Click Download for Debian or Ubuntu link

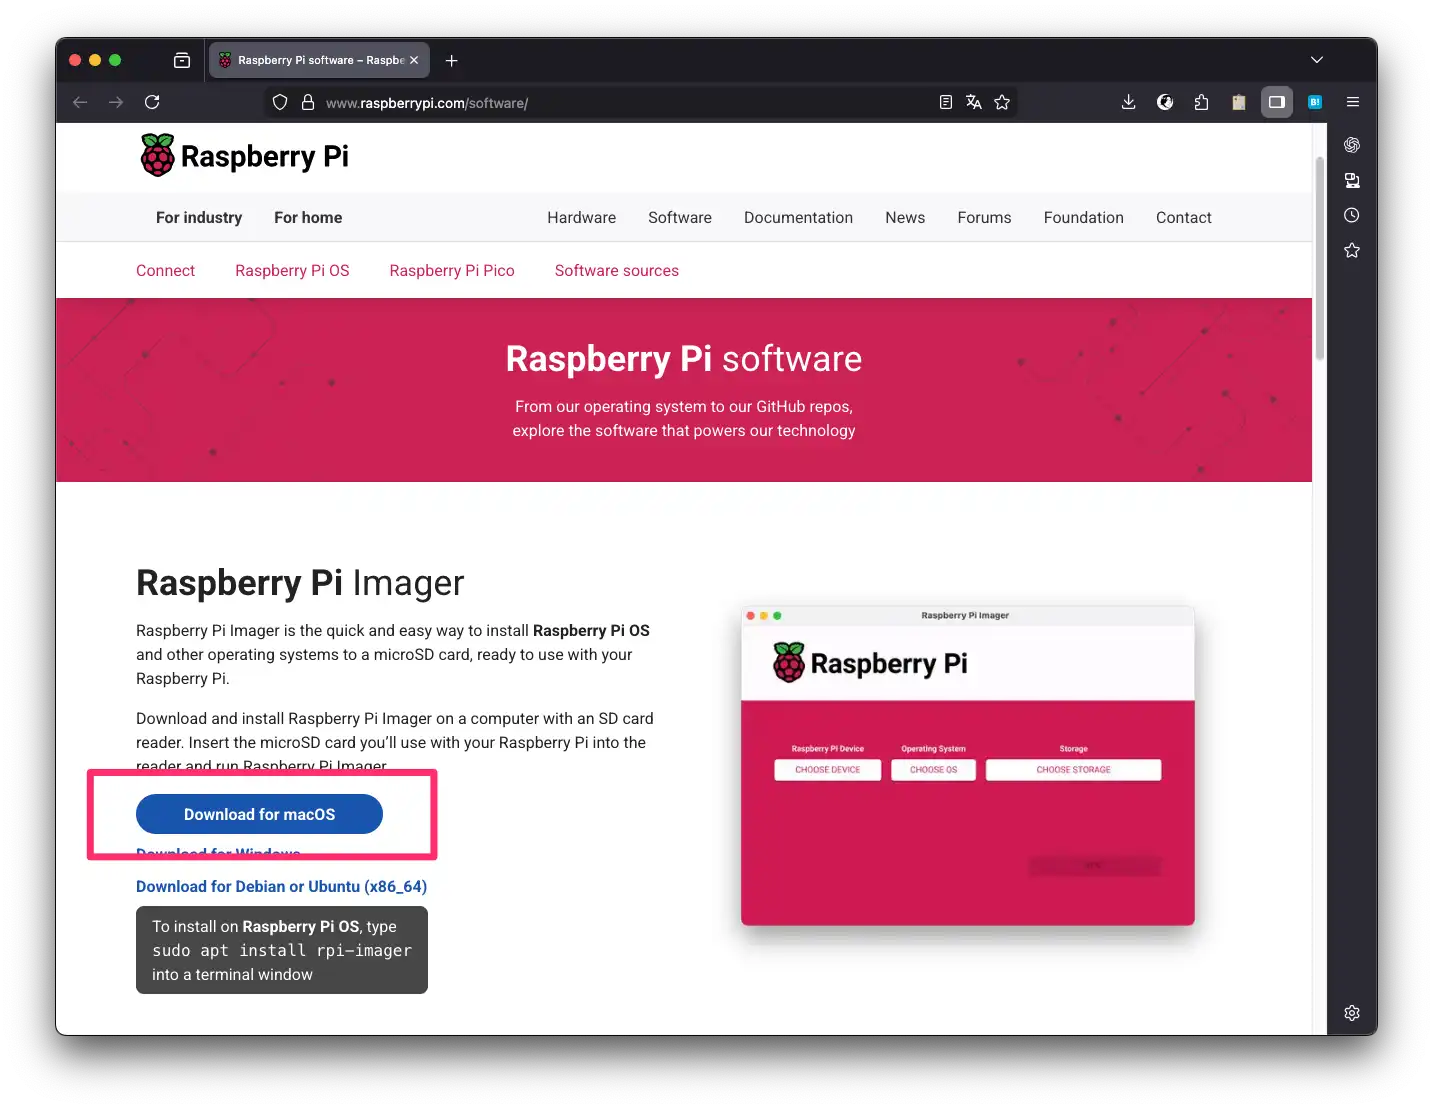(281, 887)
